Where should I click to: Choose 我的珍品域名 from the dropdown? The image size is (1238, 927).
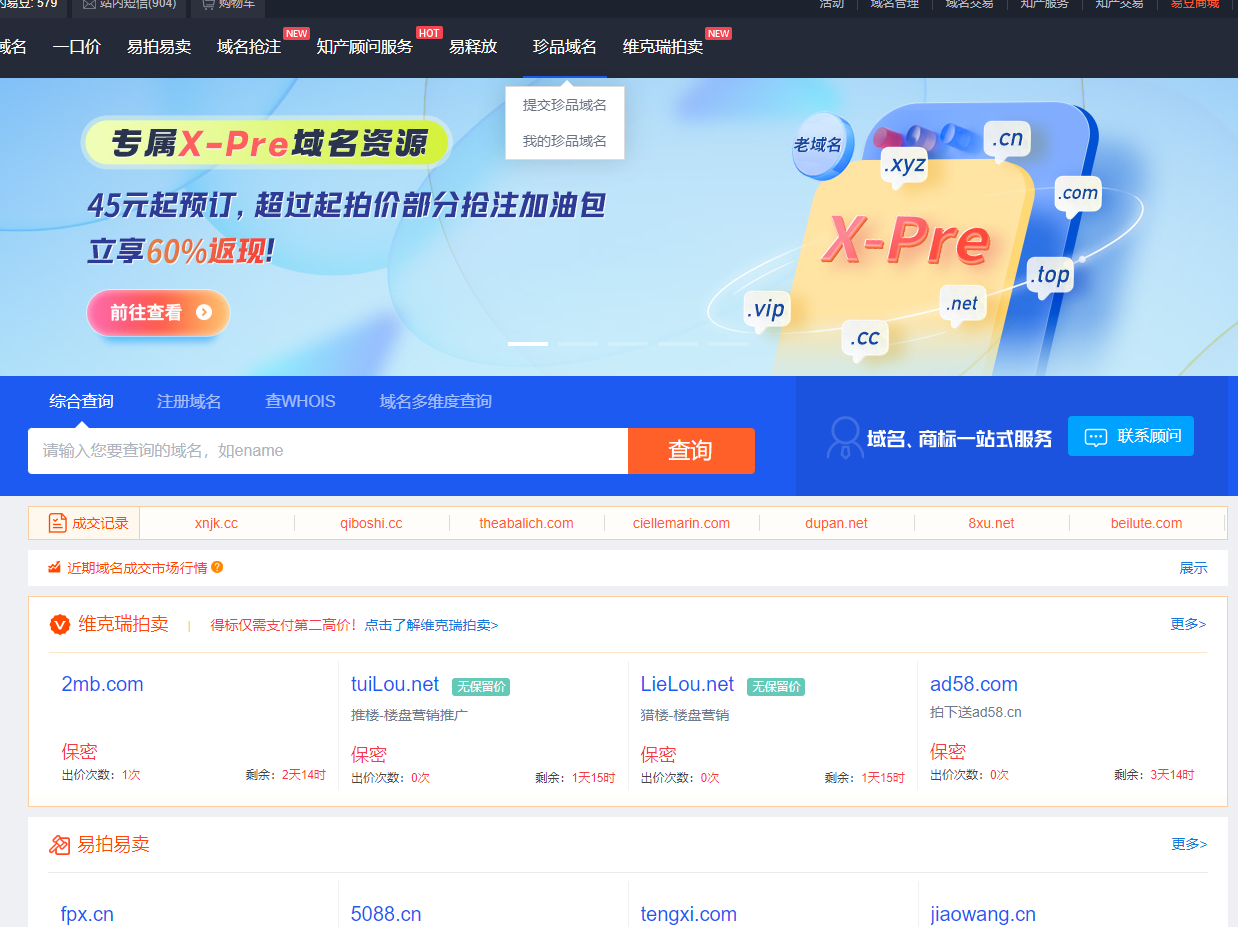(x=565, y=141)
